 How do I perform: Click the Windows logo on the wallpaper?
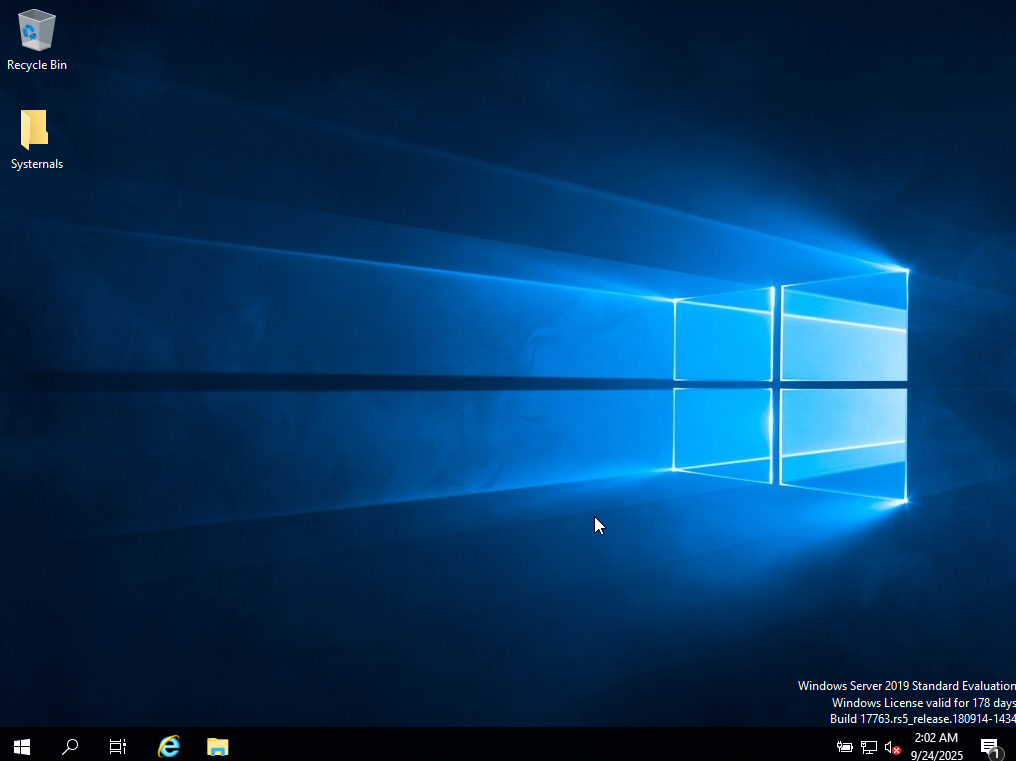[x=790, y=384]
